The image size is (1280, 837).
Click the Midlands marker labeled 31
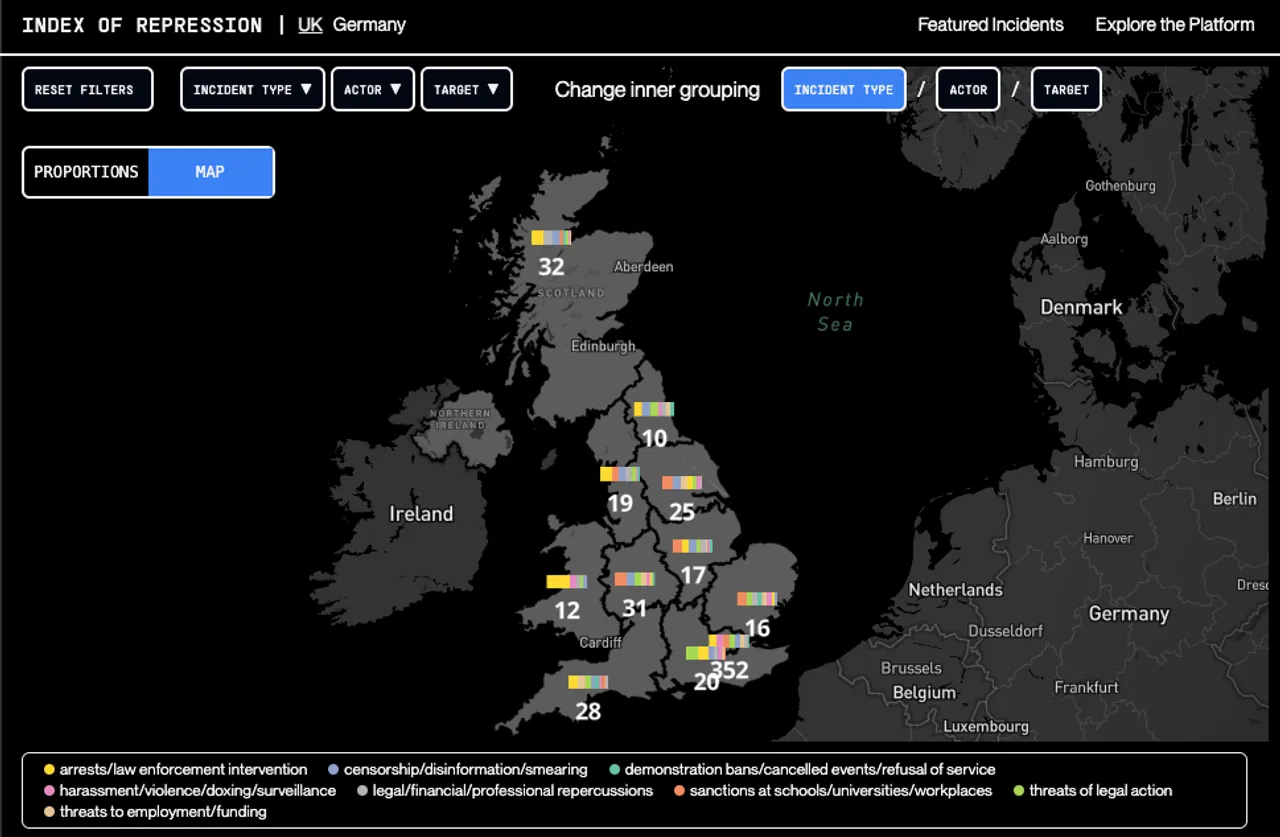coord(634,577)
